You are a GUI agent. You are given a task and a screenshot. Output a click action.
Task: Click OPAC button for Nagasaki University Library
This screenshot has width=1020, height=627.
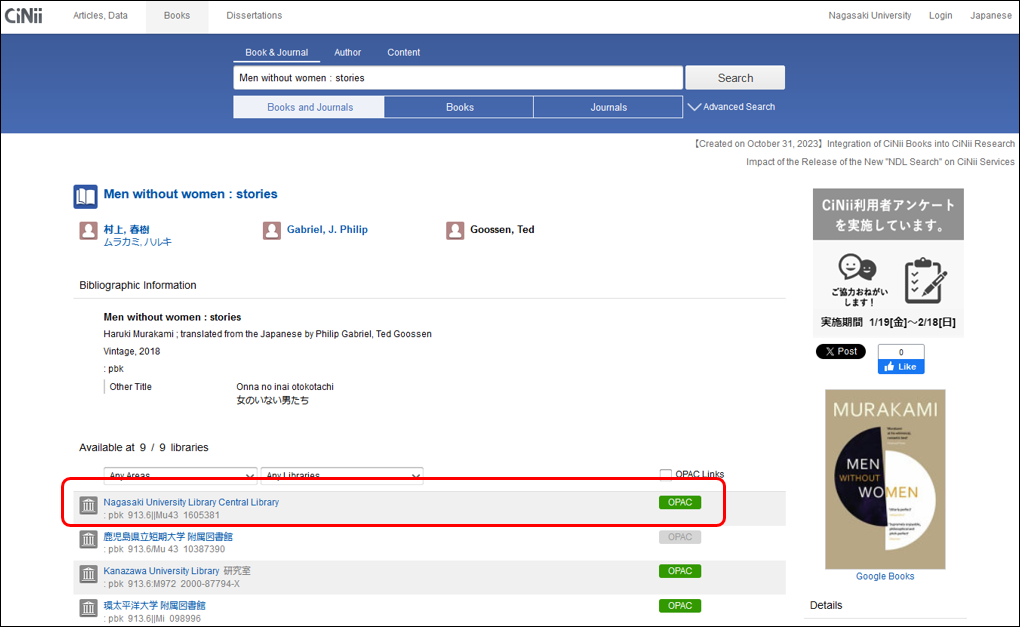click(x=680, y=502)
